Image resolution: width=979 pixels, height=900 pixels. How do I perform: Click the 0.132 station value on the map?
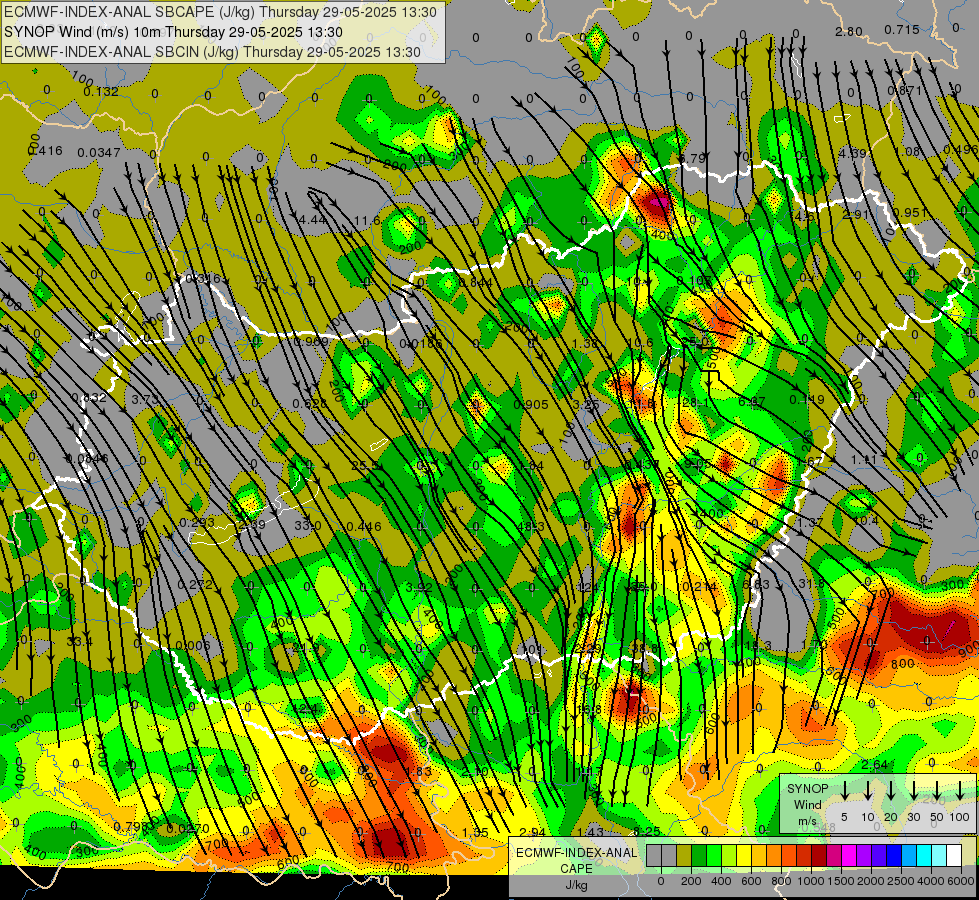coord(101,92)
